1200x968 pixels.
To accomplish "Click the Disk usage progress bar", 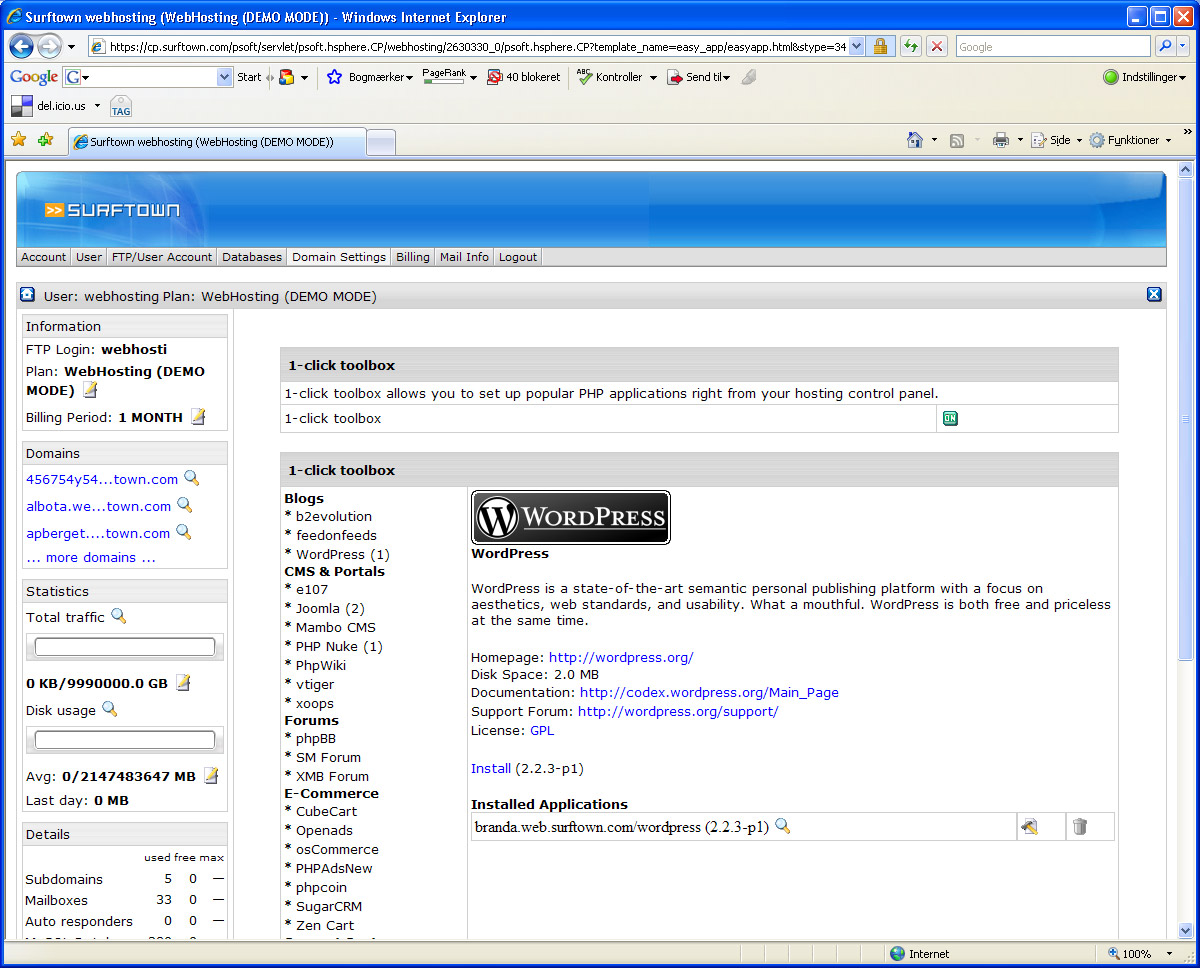I will (125, 740).
